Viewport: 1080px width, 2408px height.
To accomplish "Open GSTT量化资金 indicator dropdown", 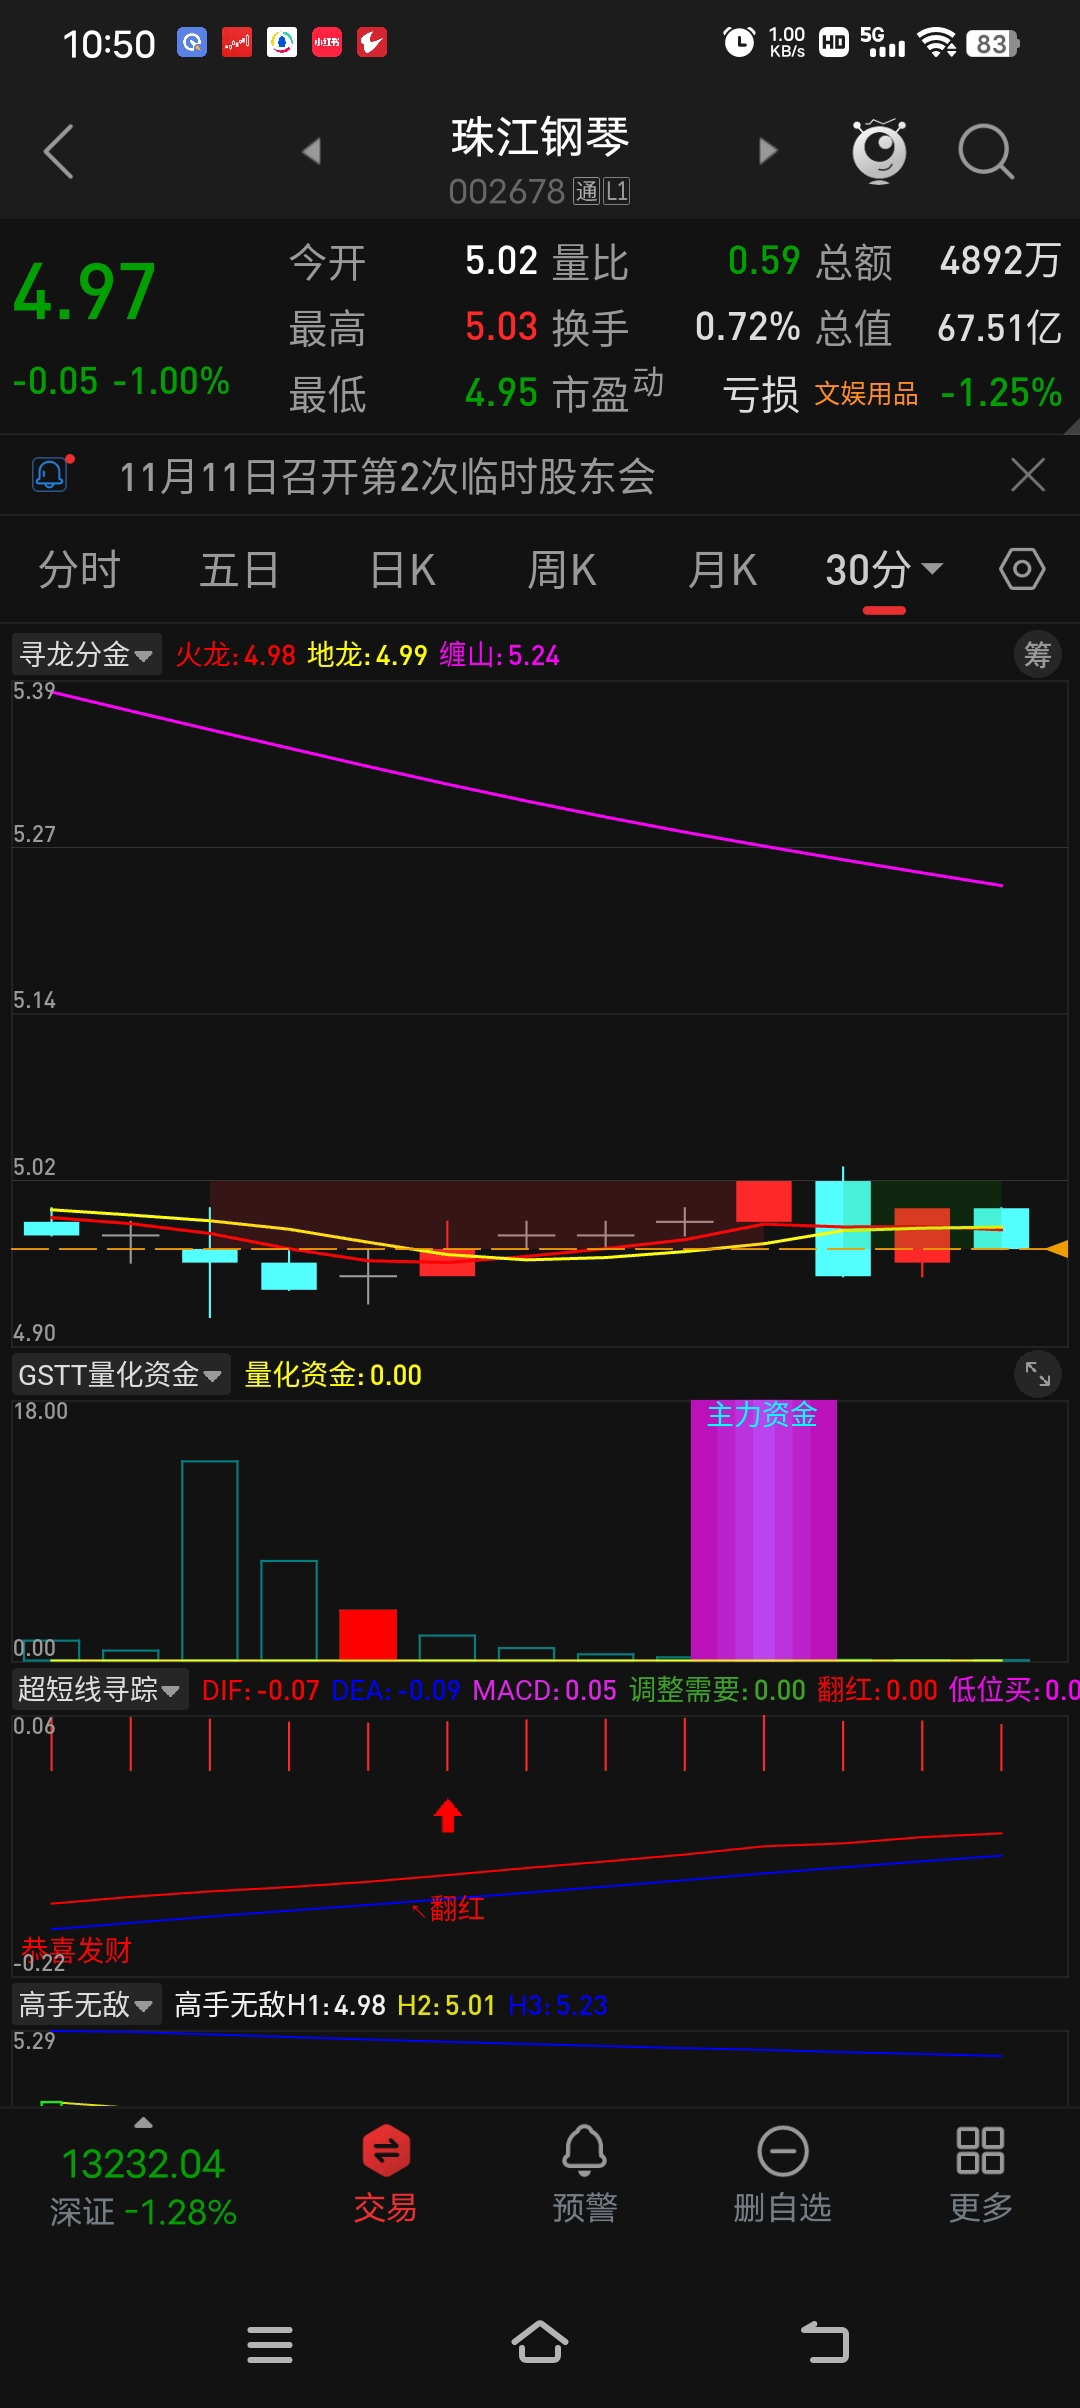I will [x=120, y=1375].
